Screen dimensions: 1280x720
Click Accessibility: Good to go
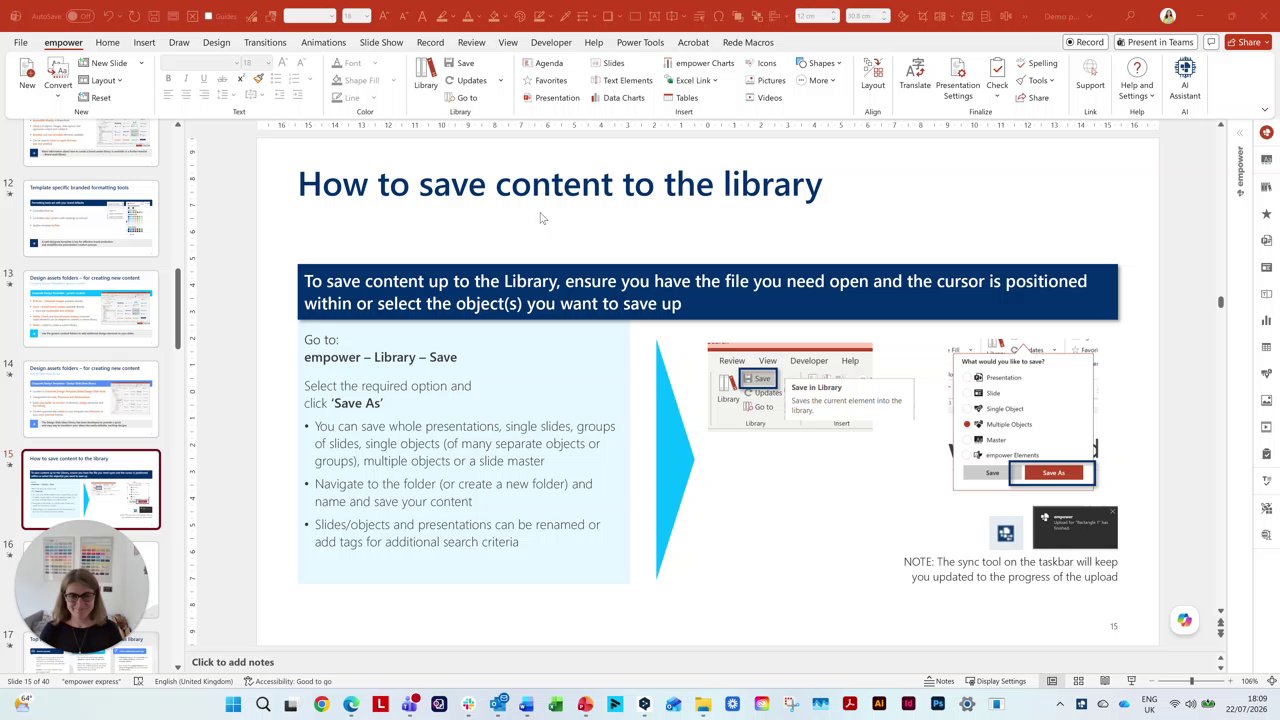click(287, 681)
